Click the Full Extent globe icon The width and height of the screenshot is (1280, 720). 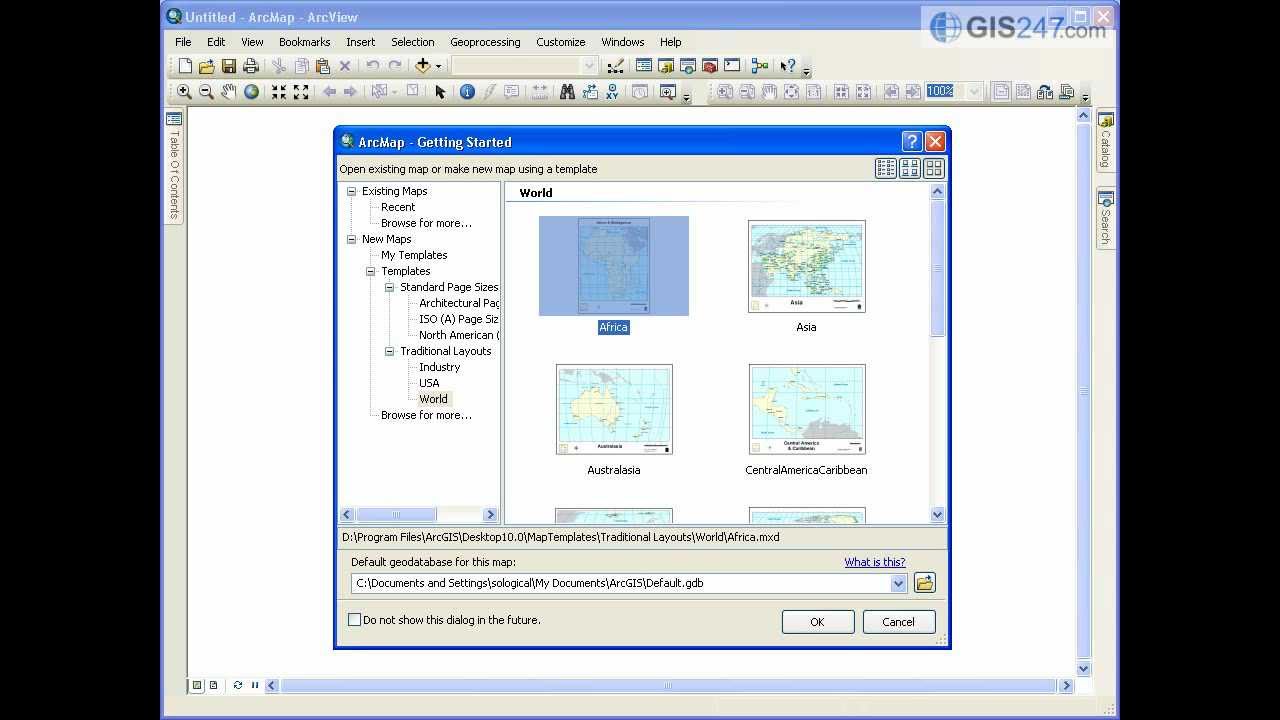[x=251, y=92]
